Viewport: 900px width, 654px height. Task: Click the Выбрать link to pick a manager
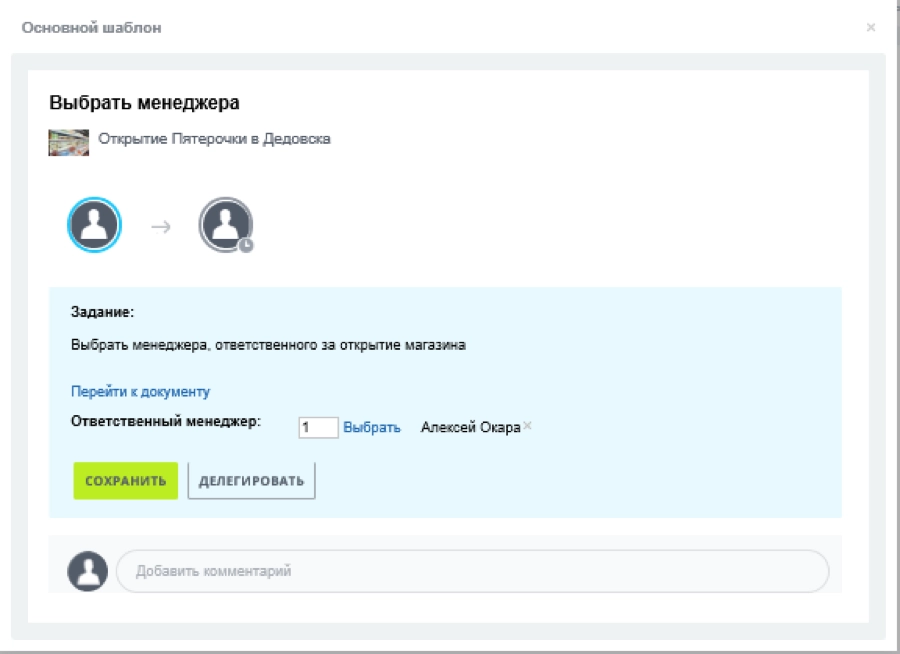(x=372, y=427)
